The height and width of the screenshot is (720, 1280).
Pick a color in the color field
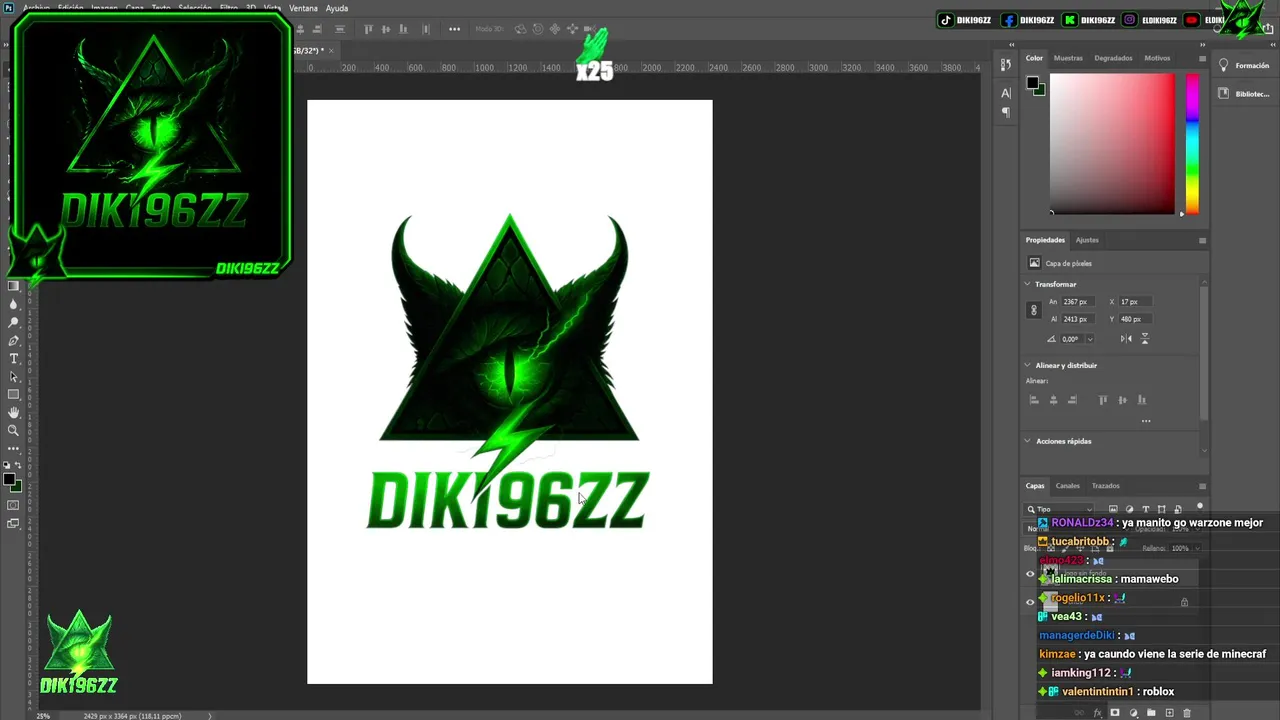click(x=1112, y=143)
